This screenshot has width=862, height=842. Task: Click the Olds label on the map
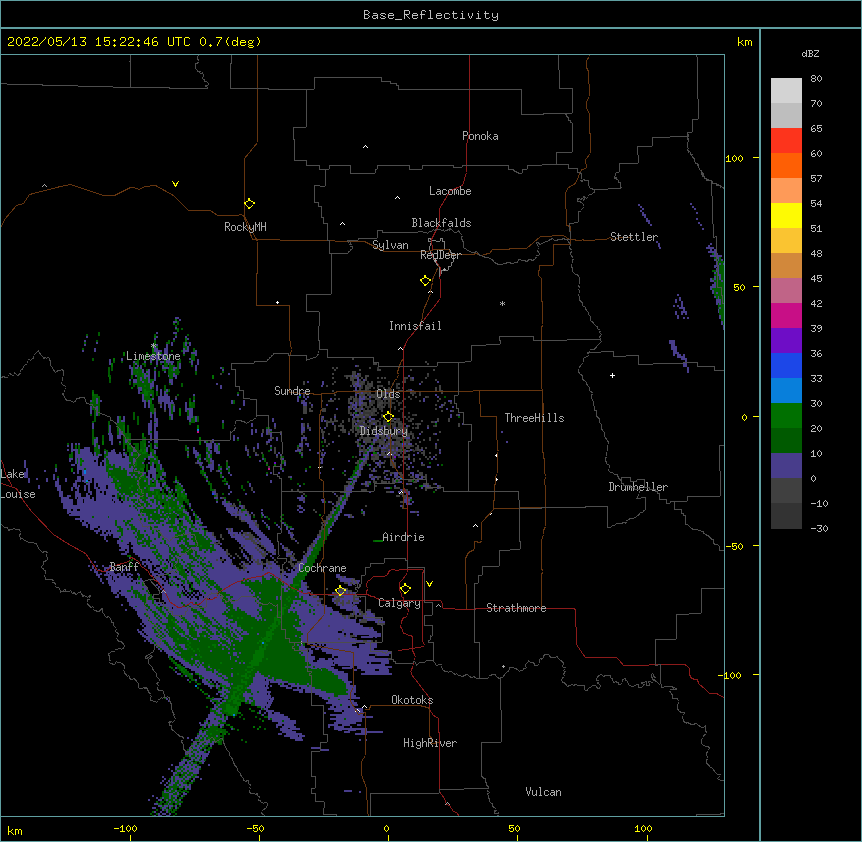tap(388, 394)
